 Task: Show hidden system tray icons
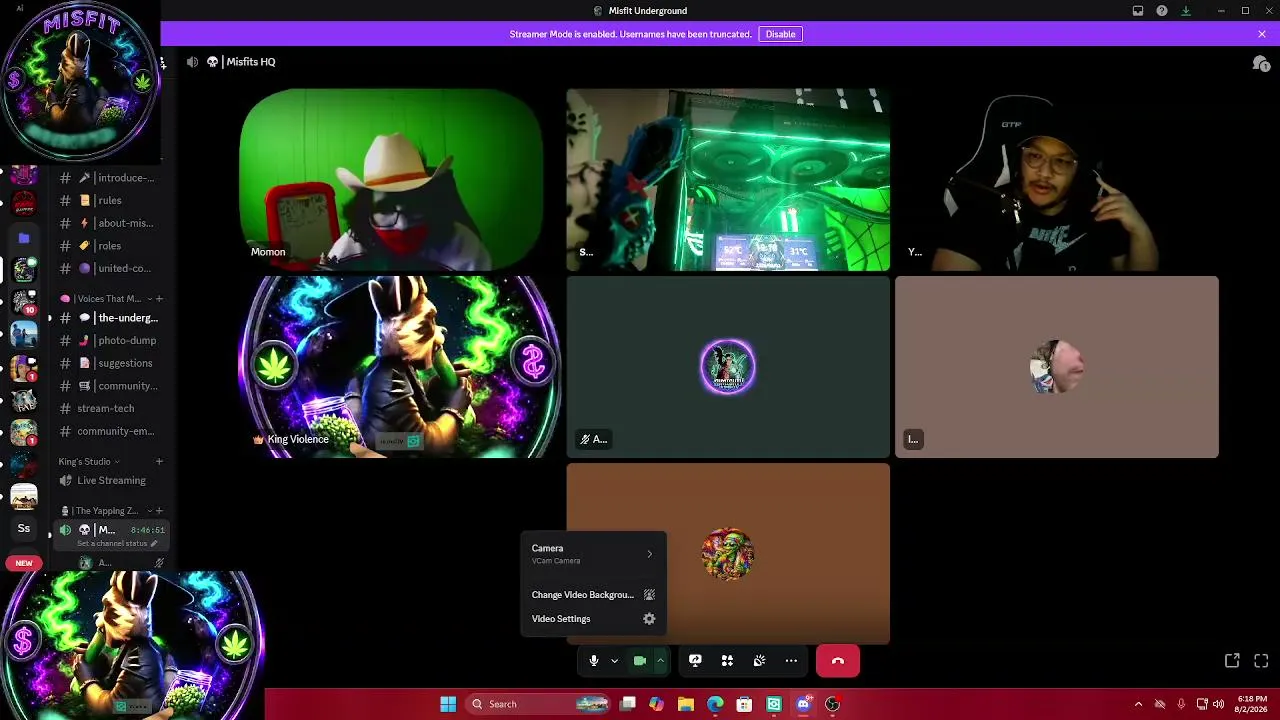tap(1138, 704)
